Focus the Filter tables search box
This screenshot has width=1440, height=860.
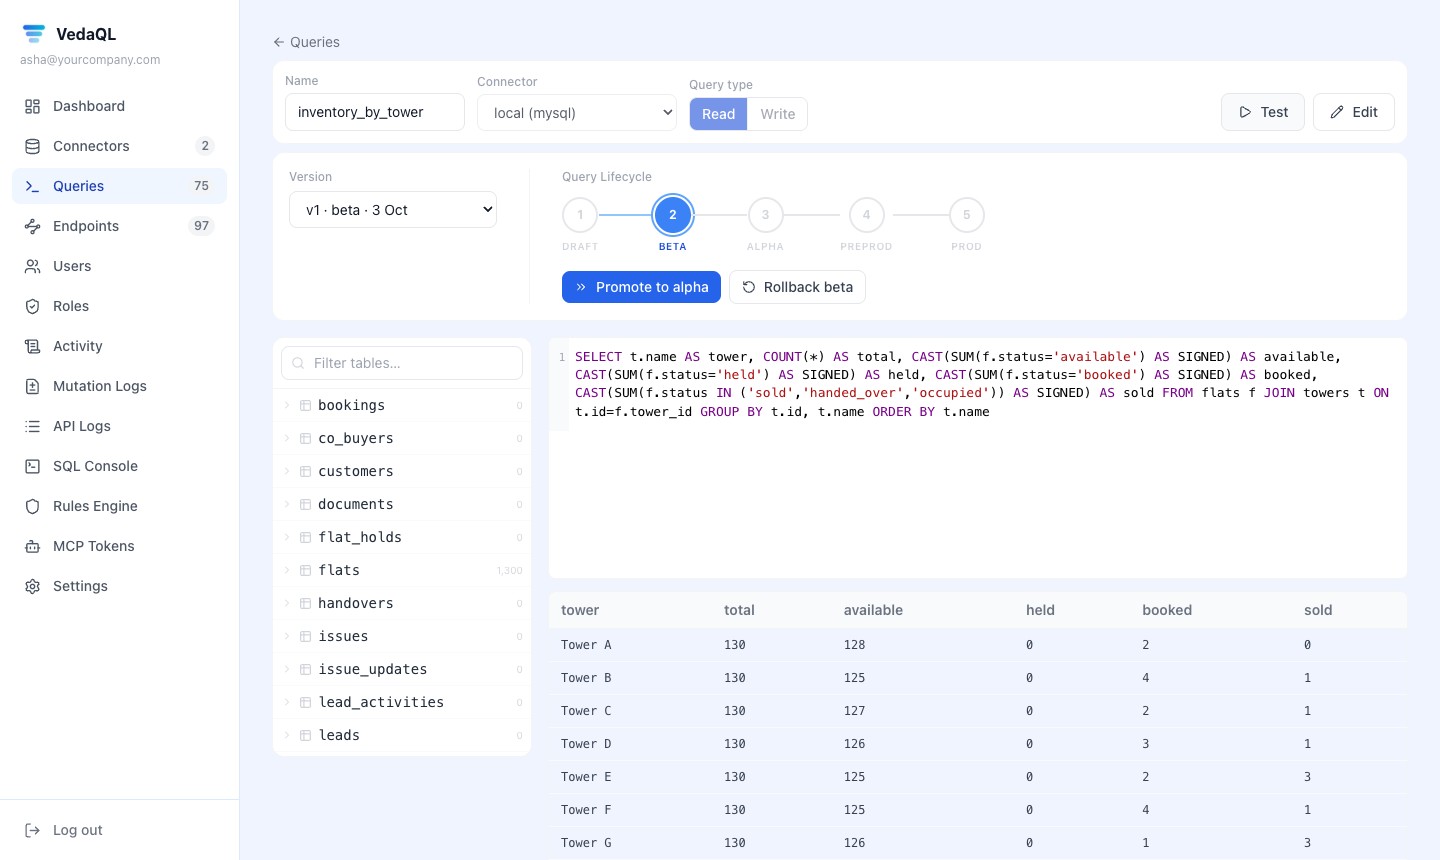coord(402,363)
